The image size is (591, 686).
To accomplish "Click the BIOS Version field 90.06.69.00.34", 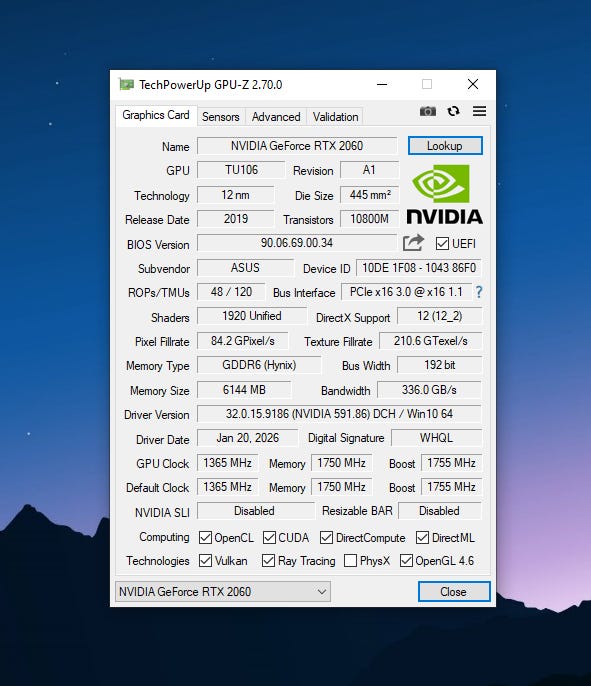I will [x=297, y=243].
